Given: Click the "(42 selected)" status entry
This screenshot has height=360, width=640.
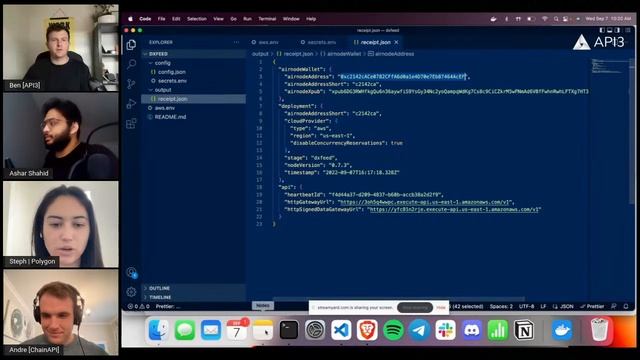Looking at the screenshot, I should [467, 306].
